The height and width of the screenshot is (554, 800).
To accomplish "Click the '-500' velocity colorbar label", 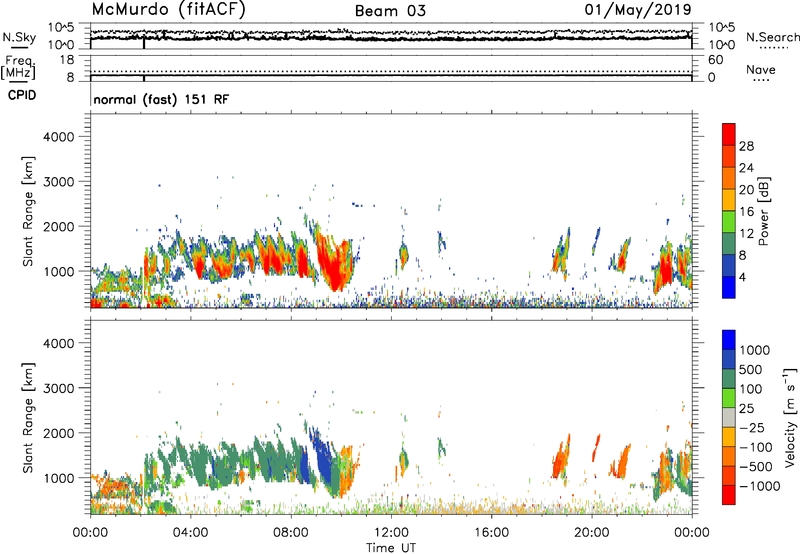I will click(755, 467).
